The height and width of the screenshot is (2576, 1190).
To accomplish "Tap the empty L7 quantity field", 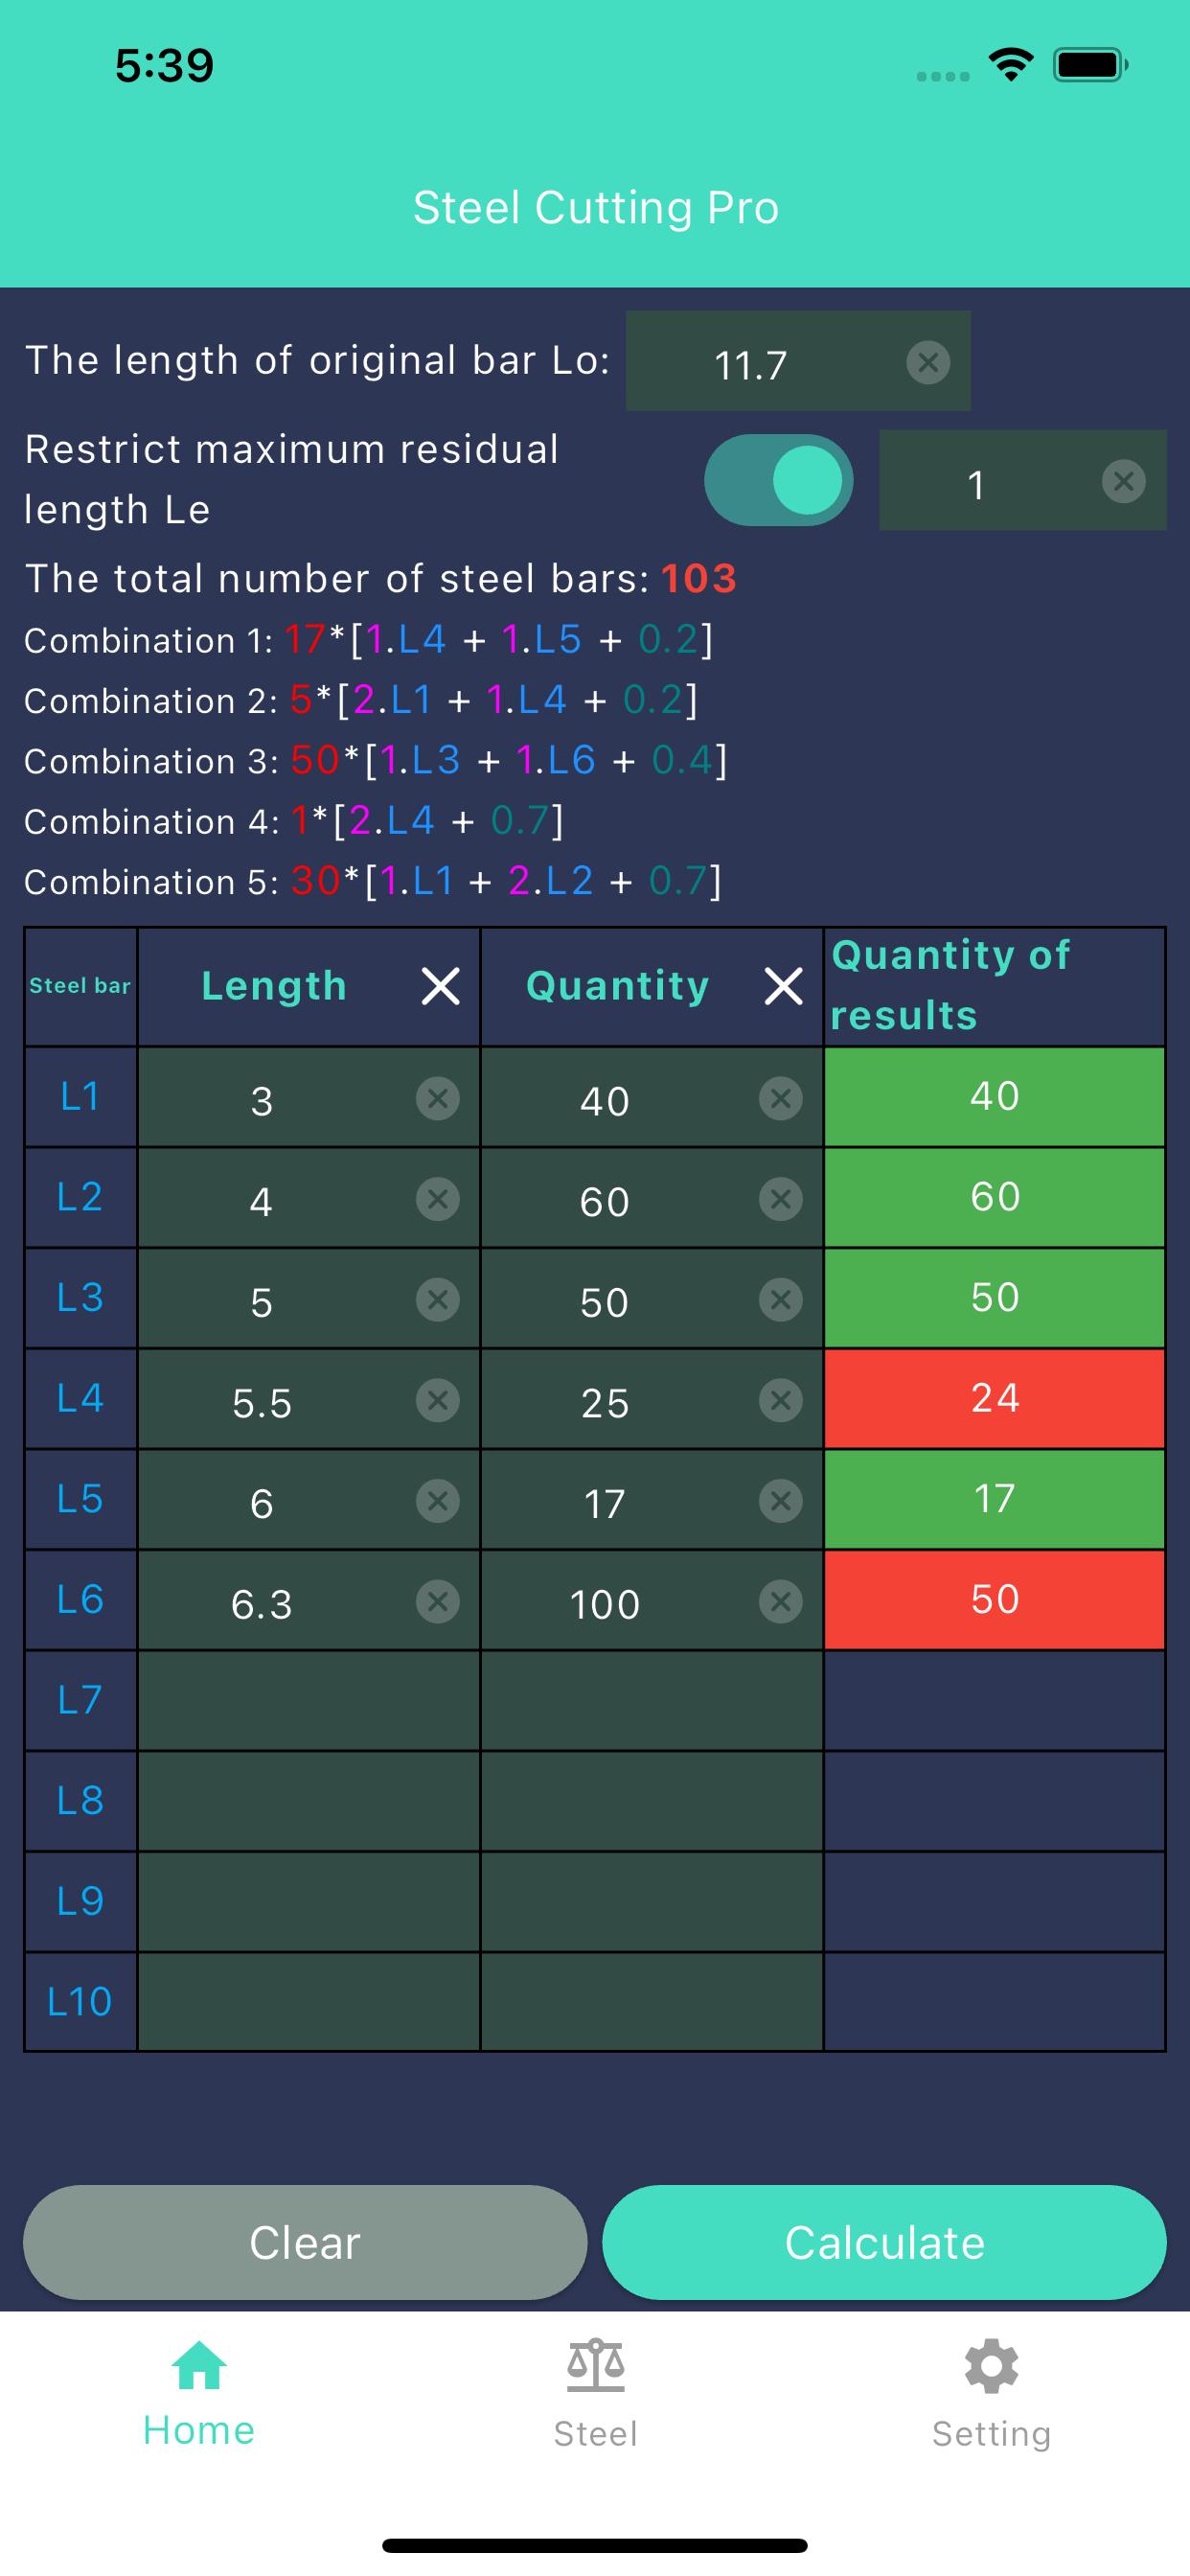I will 652,1701.
